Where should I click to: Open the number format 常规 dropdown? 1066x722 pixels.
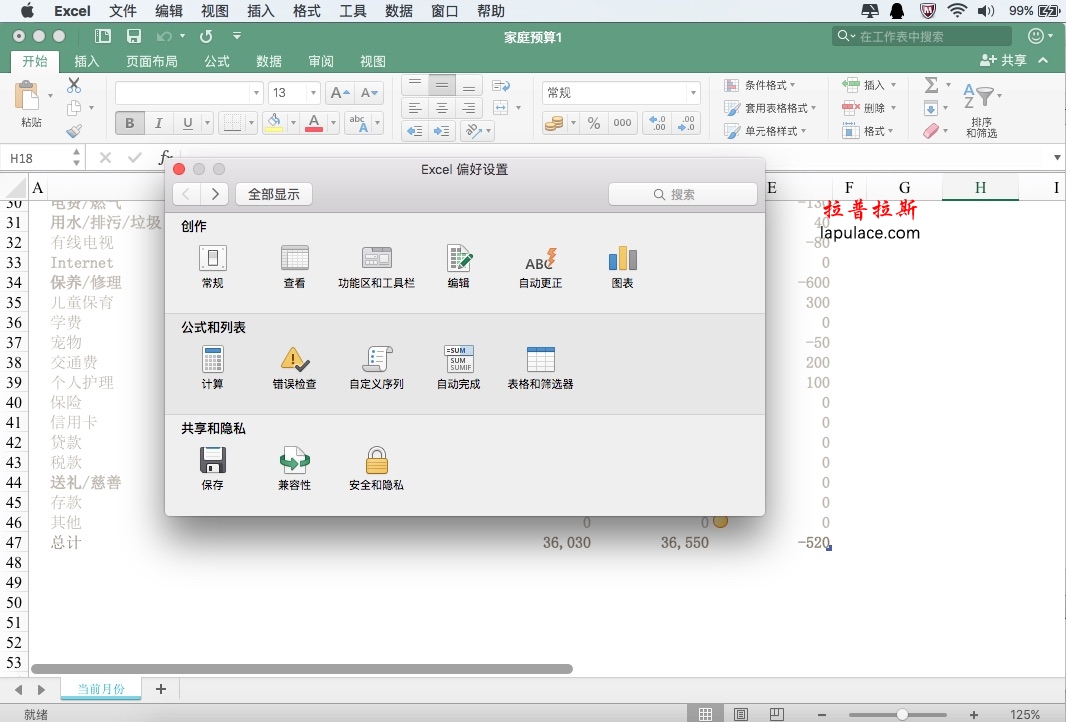pos(693,93)
